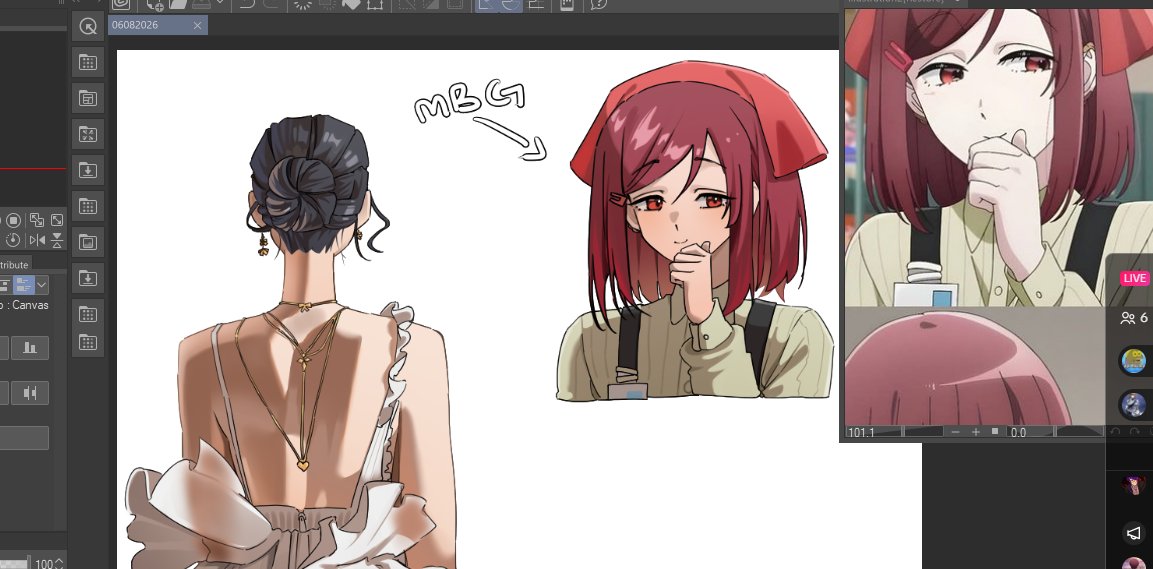Zoom in the Sub View with plus

(976, 432)
